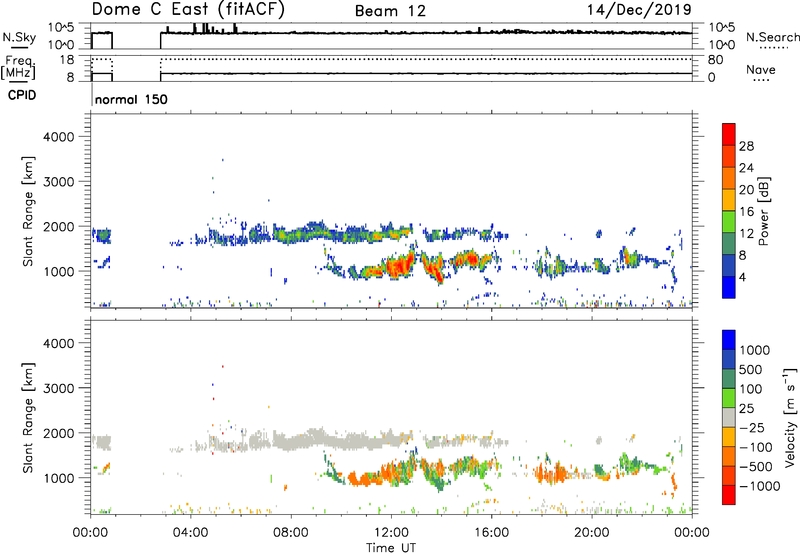
Task: Click the date "14/Dec/2019"
Action: tap(639, 9)
